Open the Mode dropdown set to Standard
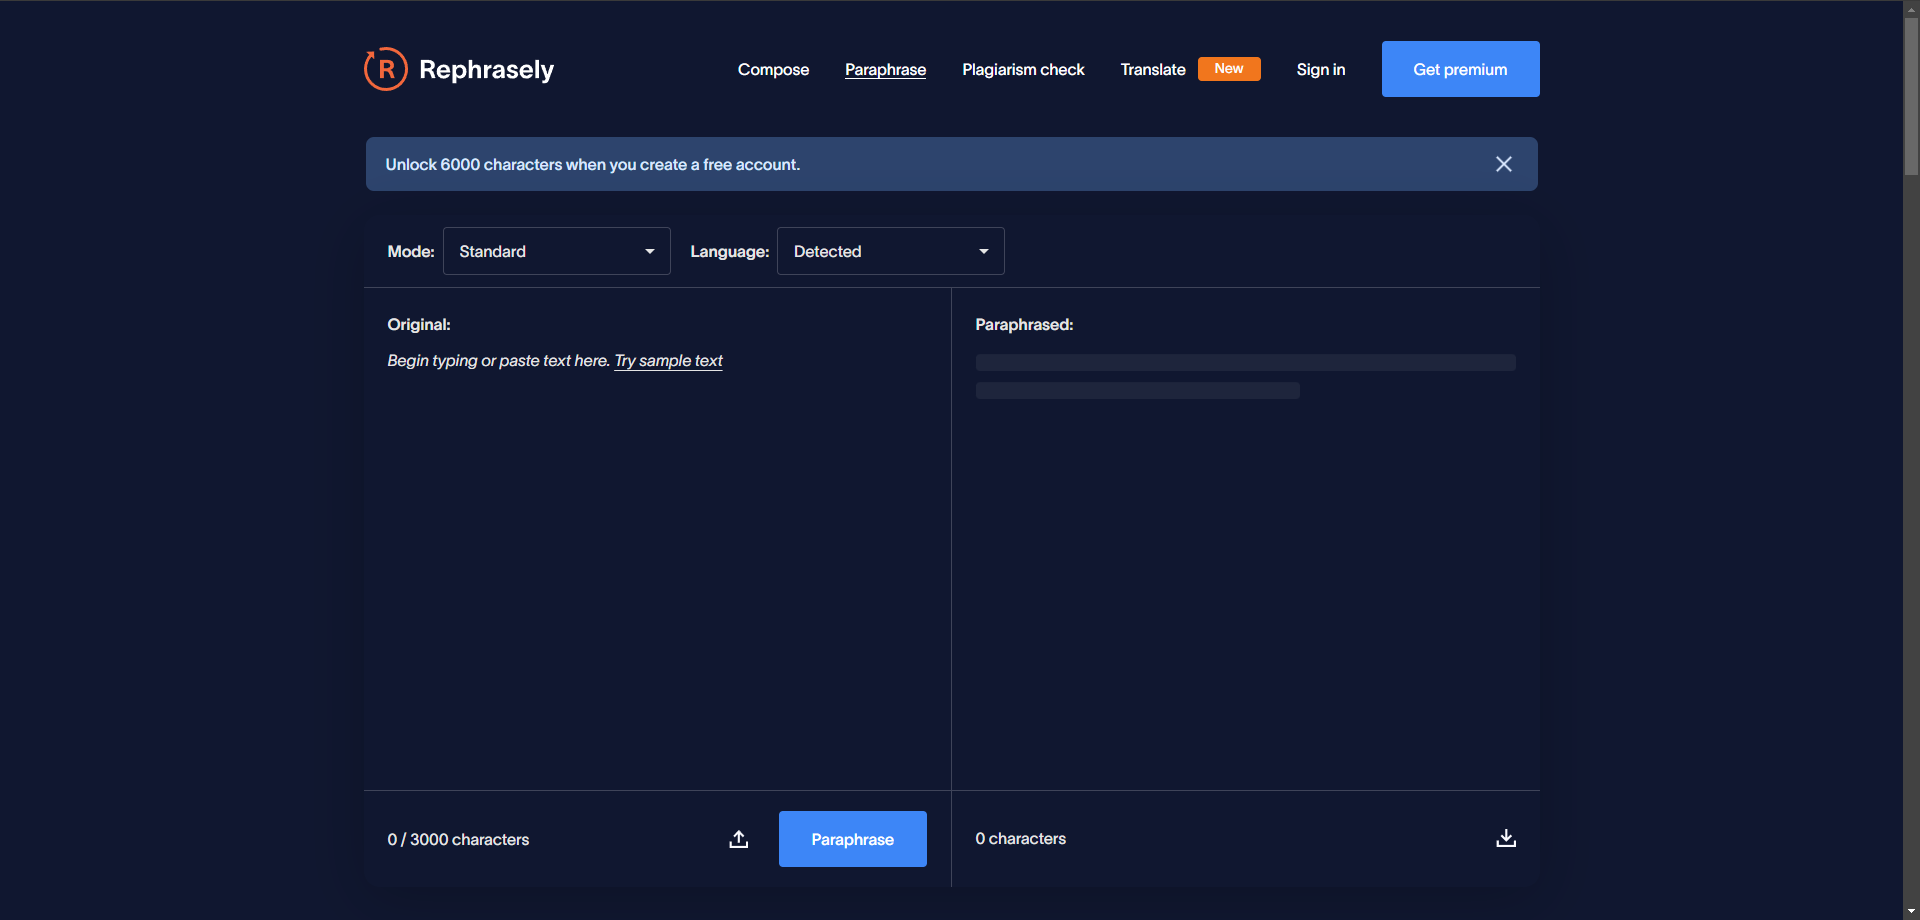 [555, 251]
